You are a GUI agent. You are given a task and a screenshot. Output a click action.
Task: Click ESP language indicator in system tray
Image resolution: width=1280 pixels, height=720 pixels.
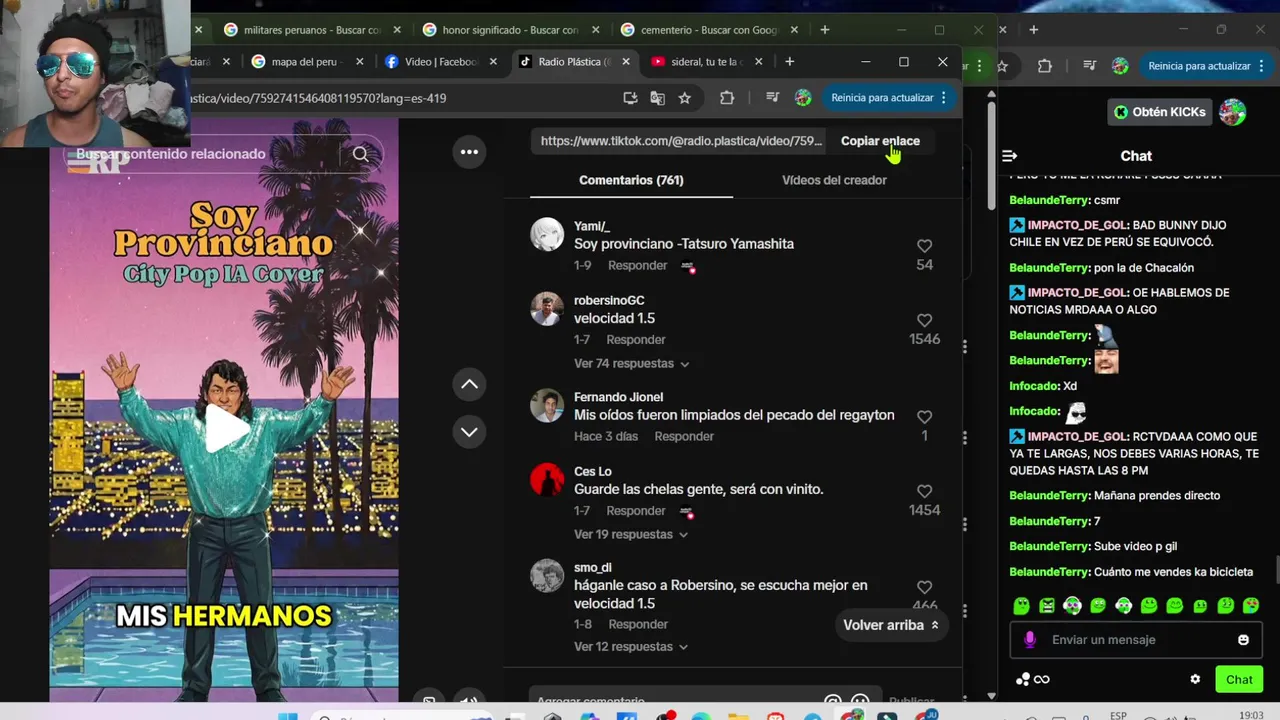pos(1118,715)
